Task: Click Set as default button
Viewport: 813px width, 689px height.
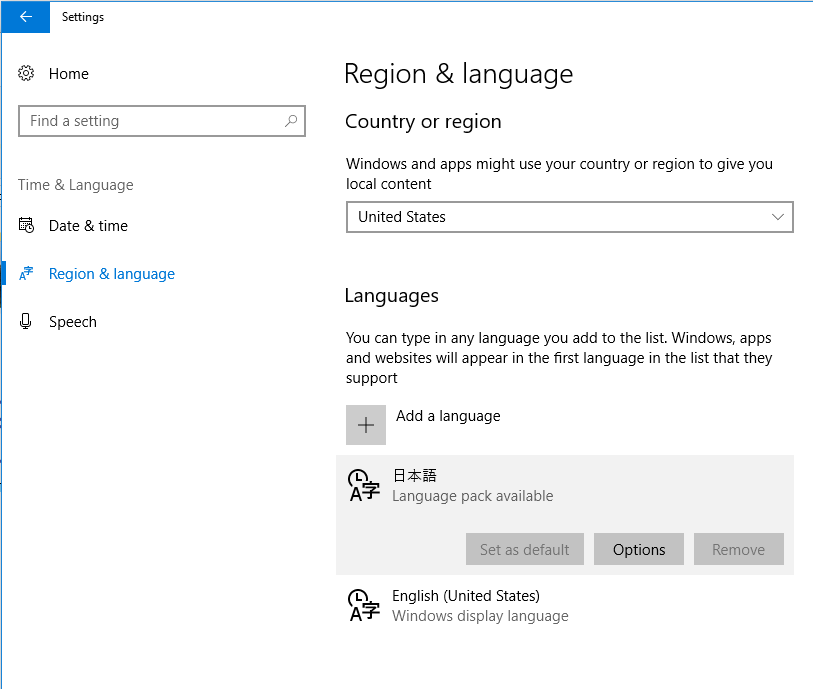Action: (525, 549)
